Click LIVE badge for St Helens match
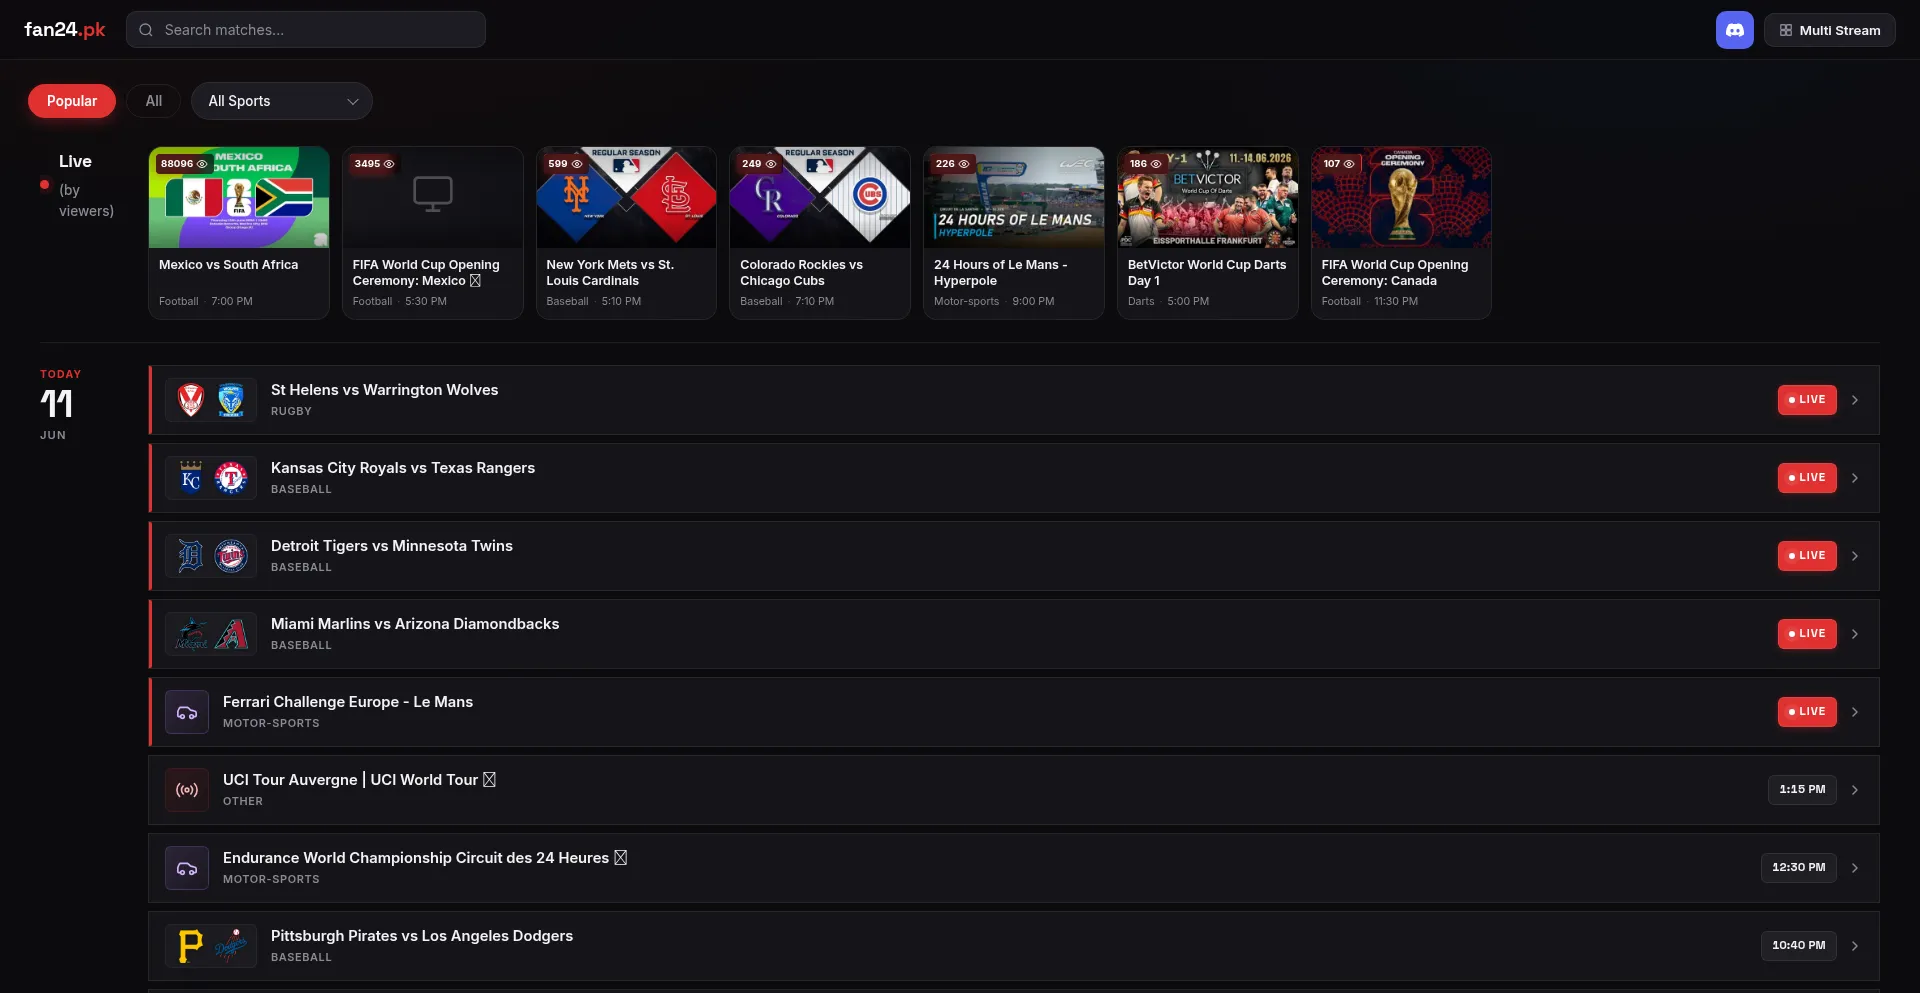1920x993 pixels. tap(1807, 400)
